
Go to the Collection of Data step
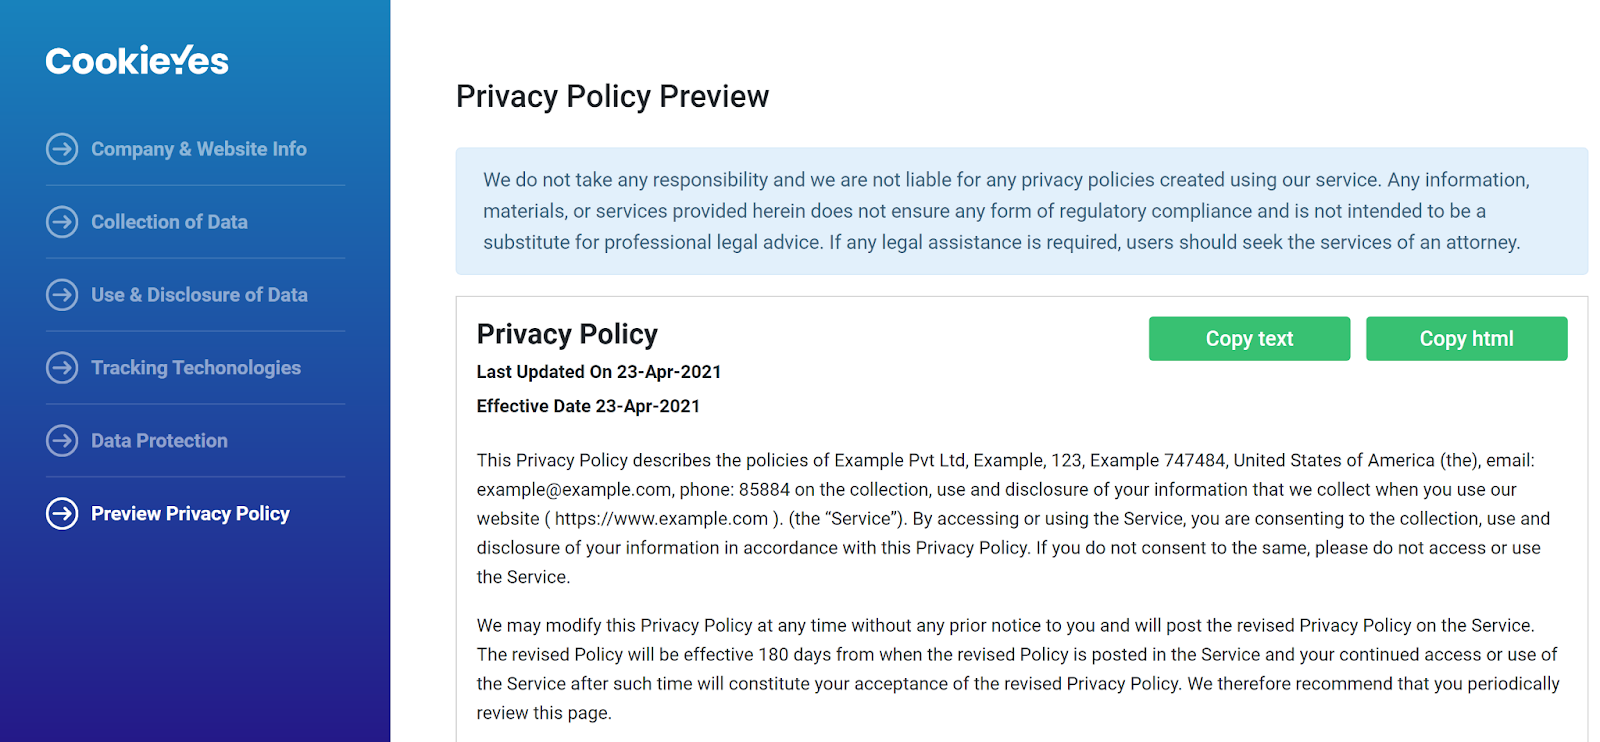tap(169, 222)
